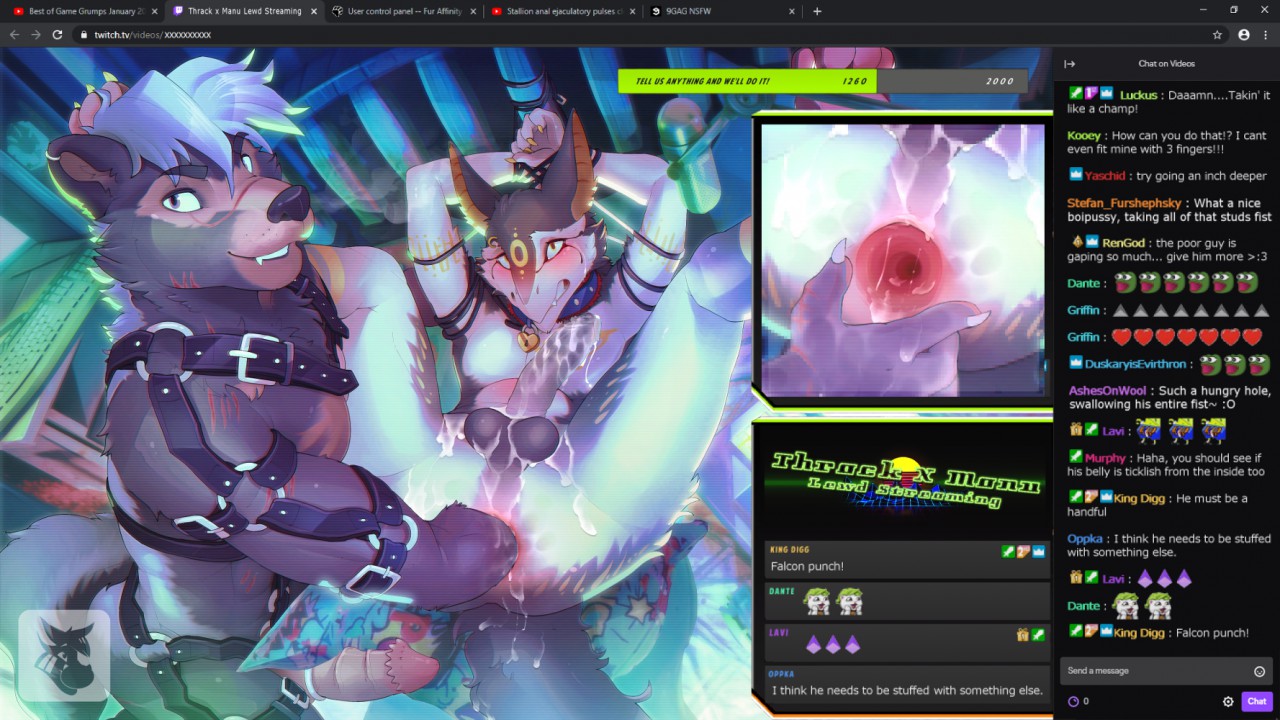1280x720 pixels.
Task: Click the Stefan_Furshephsky username
Action: [1125, 203]
